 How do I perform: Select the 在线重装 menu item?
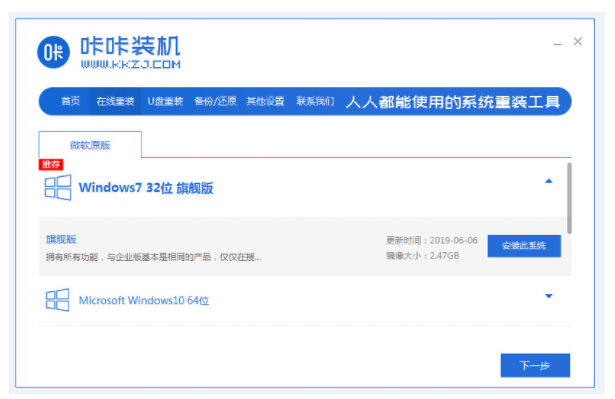coord(115,102)
